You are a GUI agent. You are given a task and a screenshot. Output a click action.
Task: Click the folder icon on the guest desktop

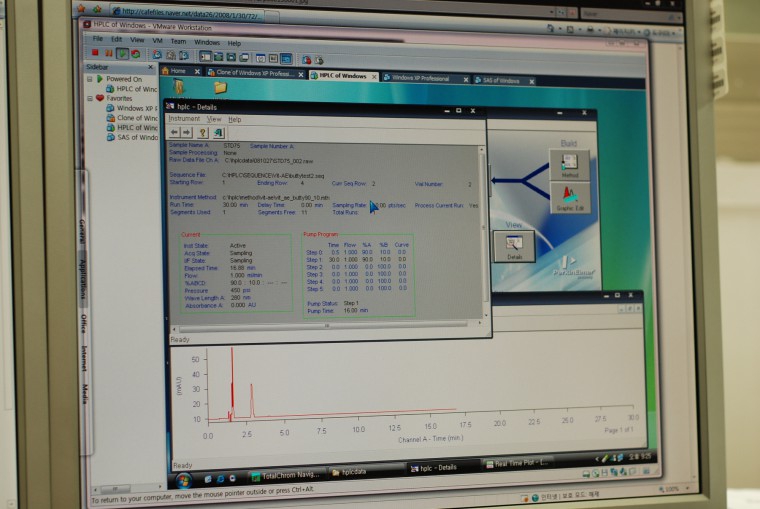(220, 87)
